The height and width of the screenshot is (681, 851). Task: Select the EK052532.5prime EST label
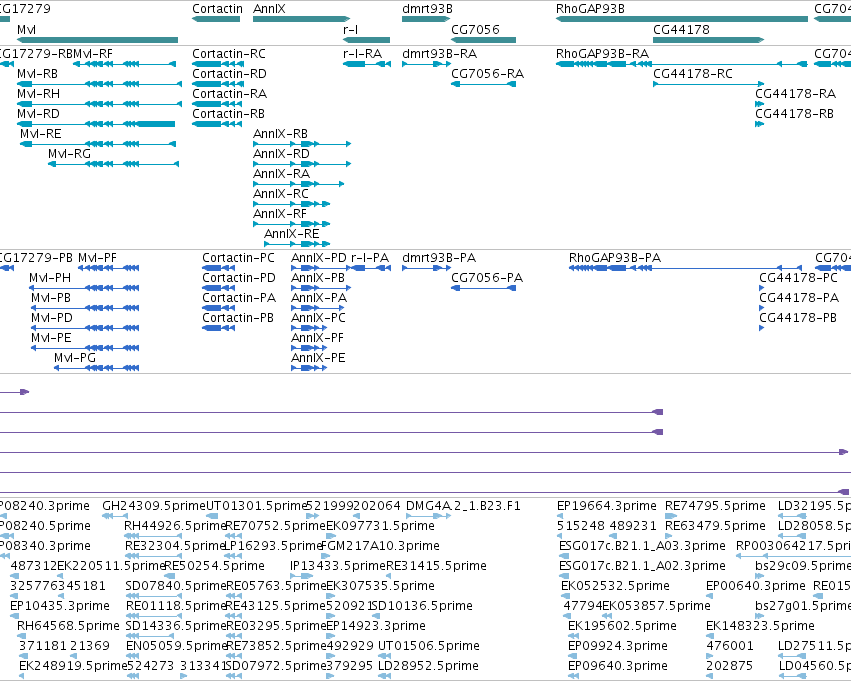click(615, 585)
